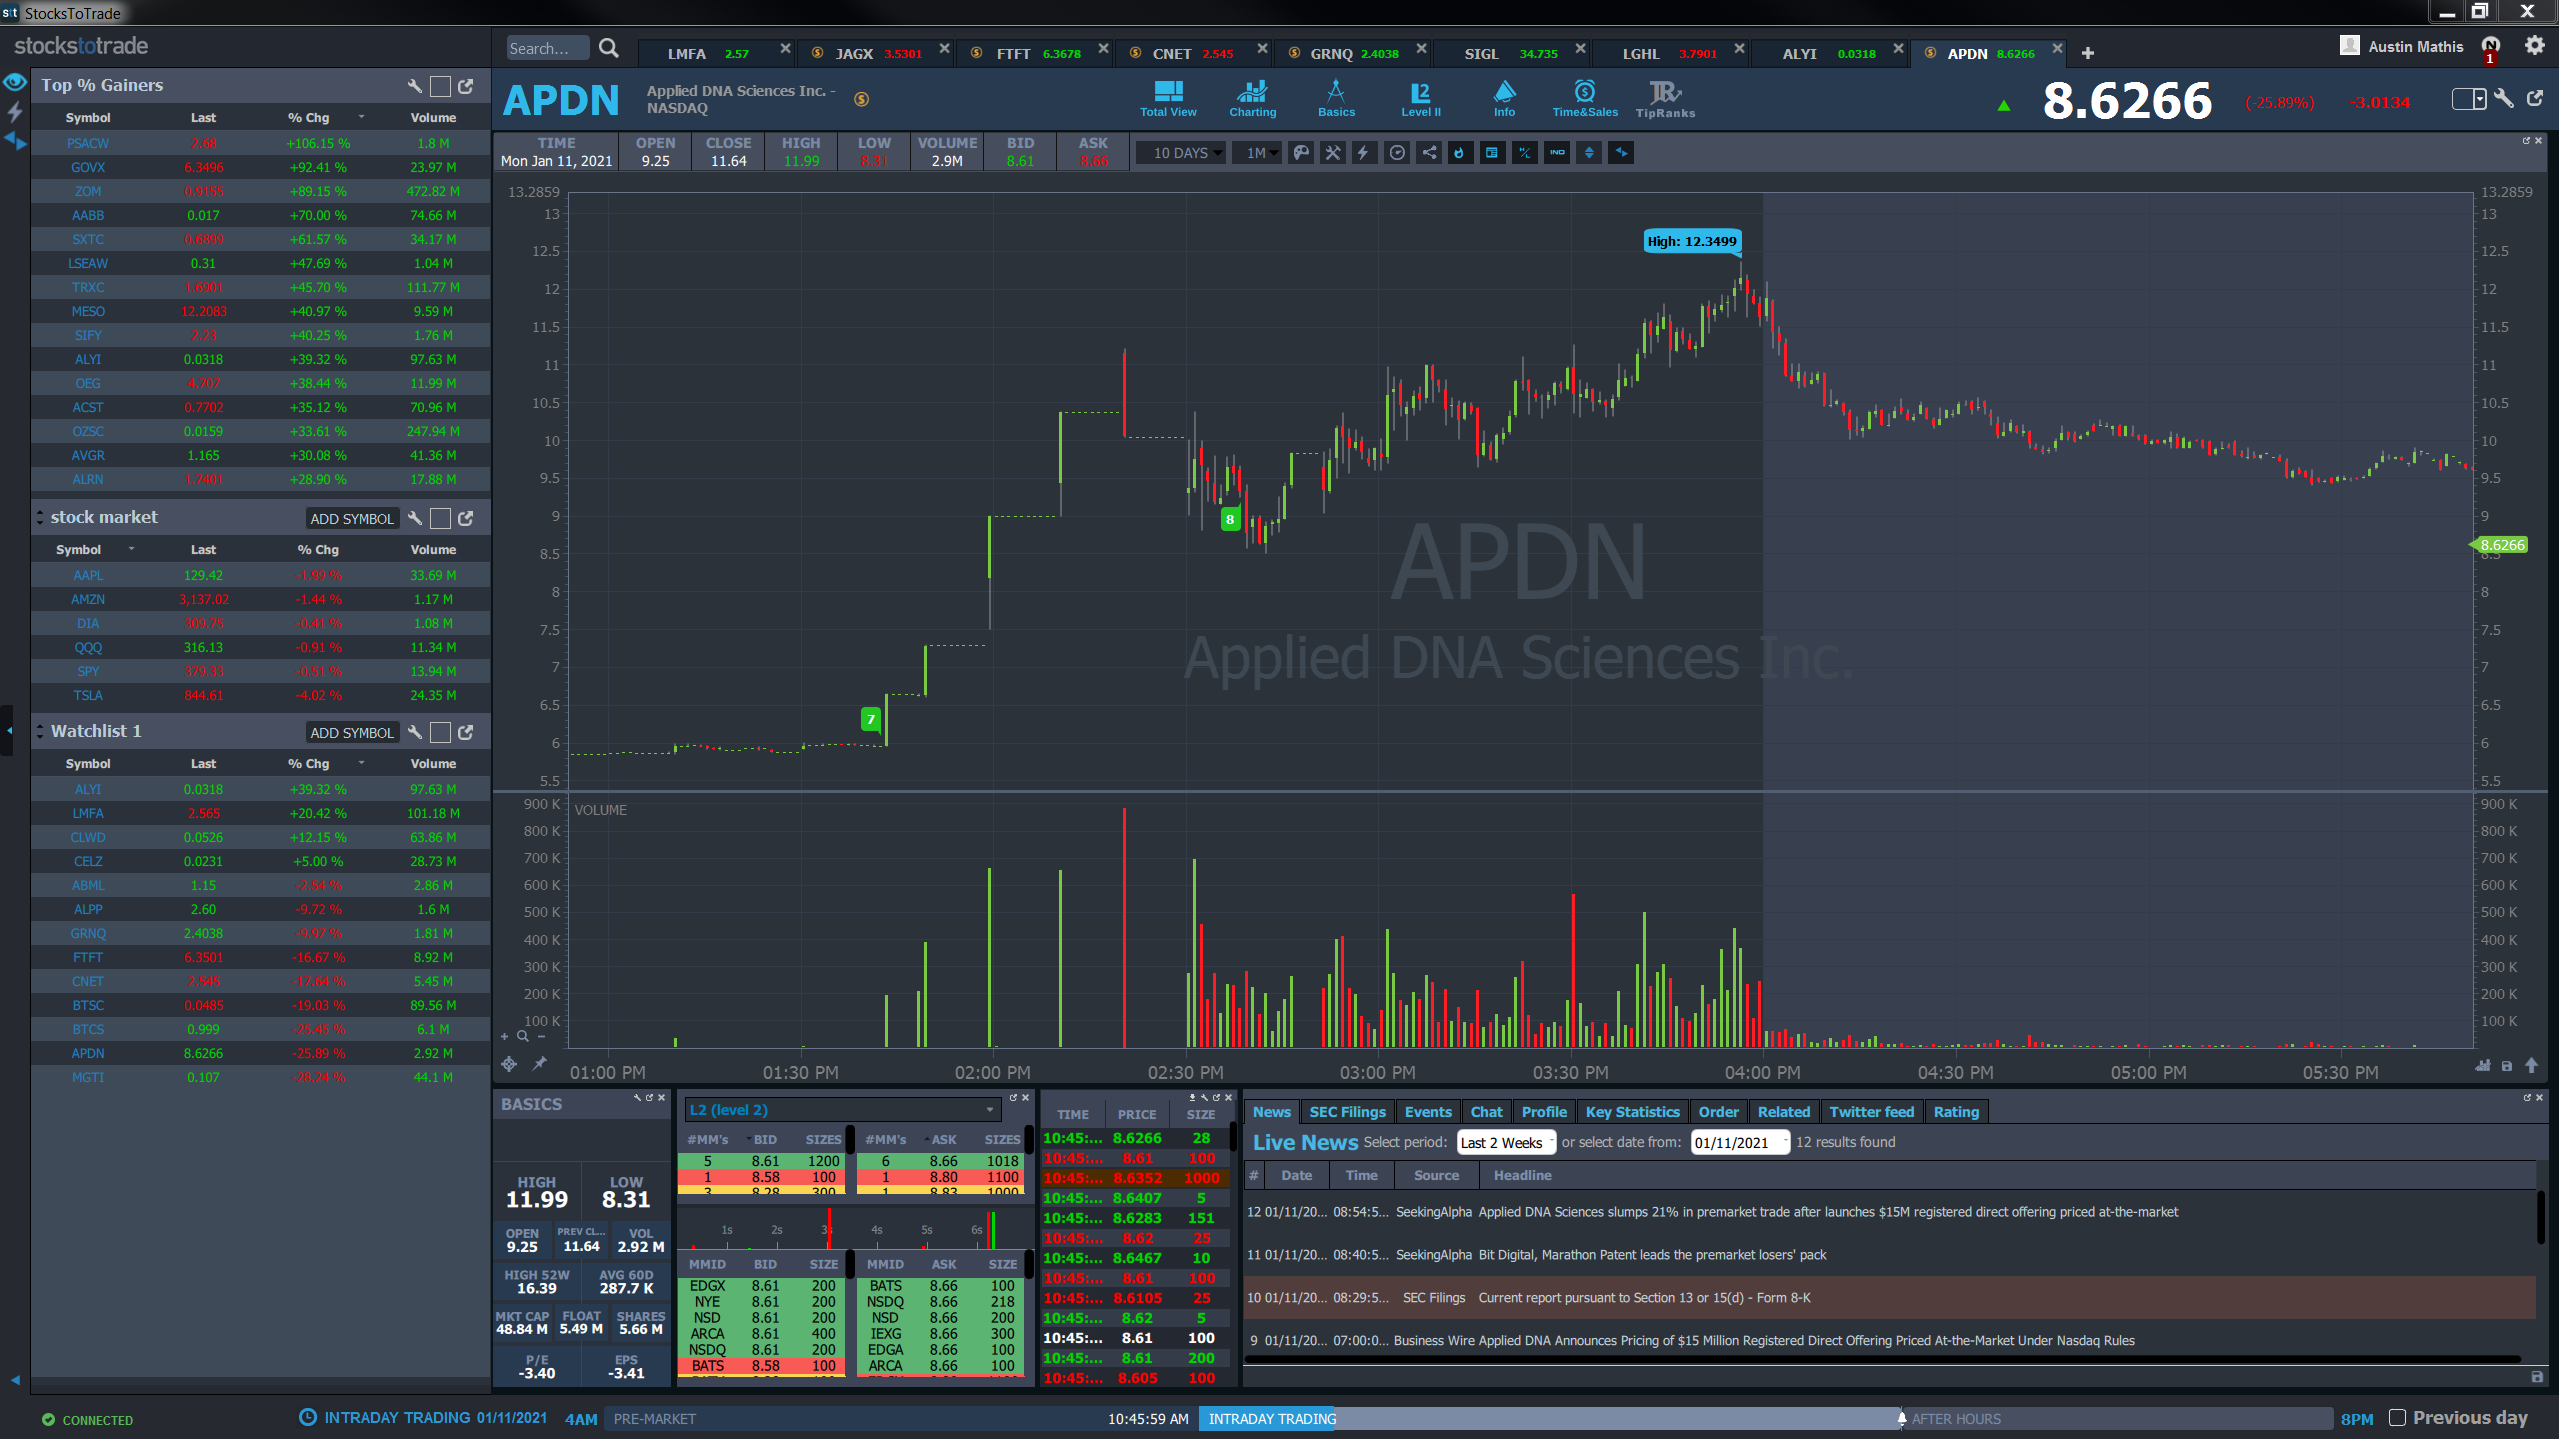Enable the Previous day checkbox
Image resolution: width=2559 pixels, height=1439 pixels.
pyautogui.click(x=2397, y=1417)
